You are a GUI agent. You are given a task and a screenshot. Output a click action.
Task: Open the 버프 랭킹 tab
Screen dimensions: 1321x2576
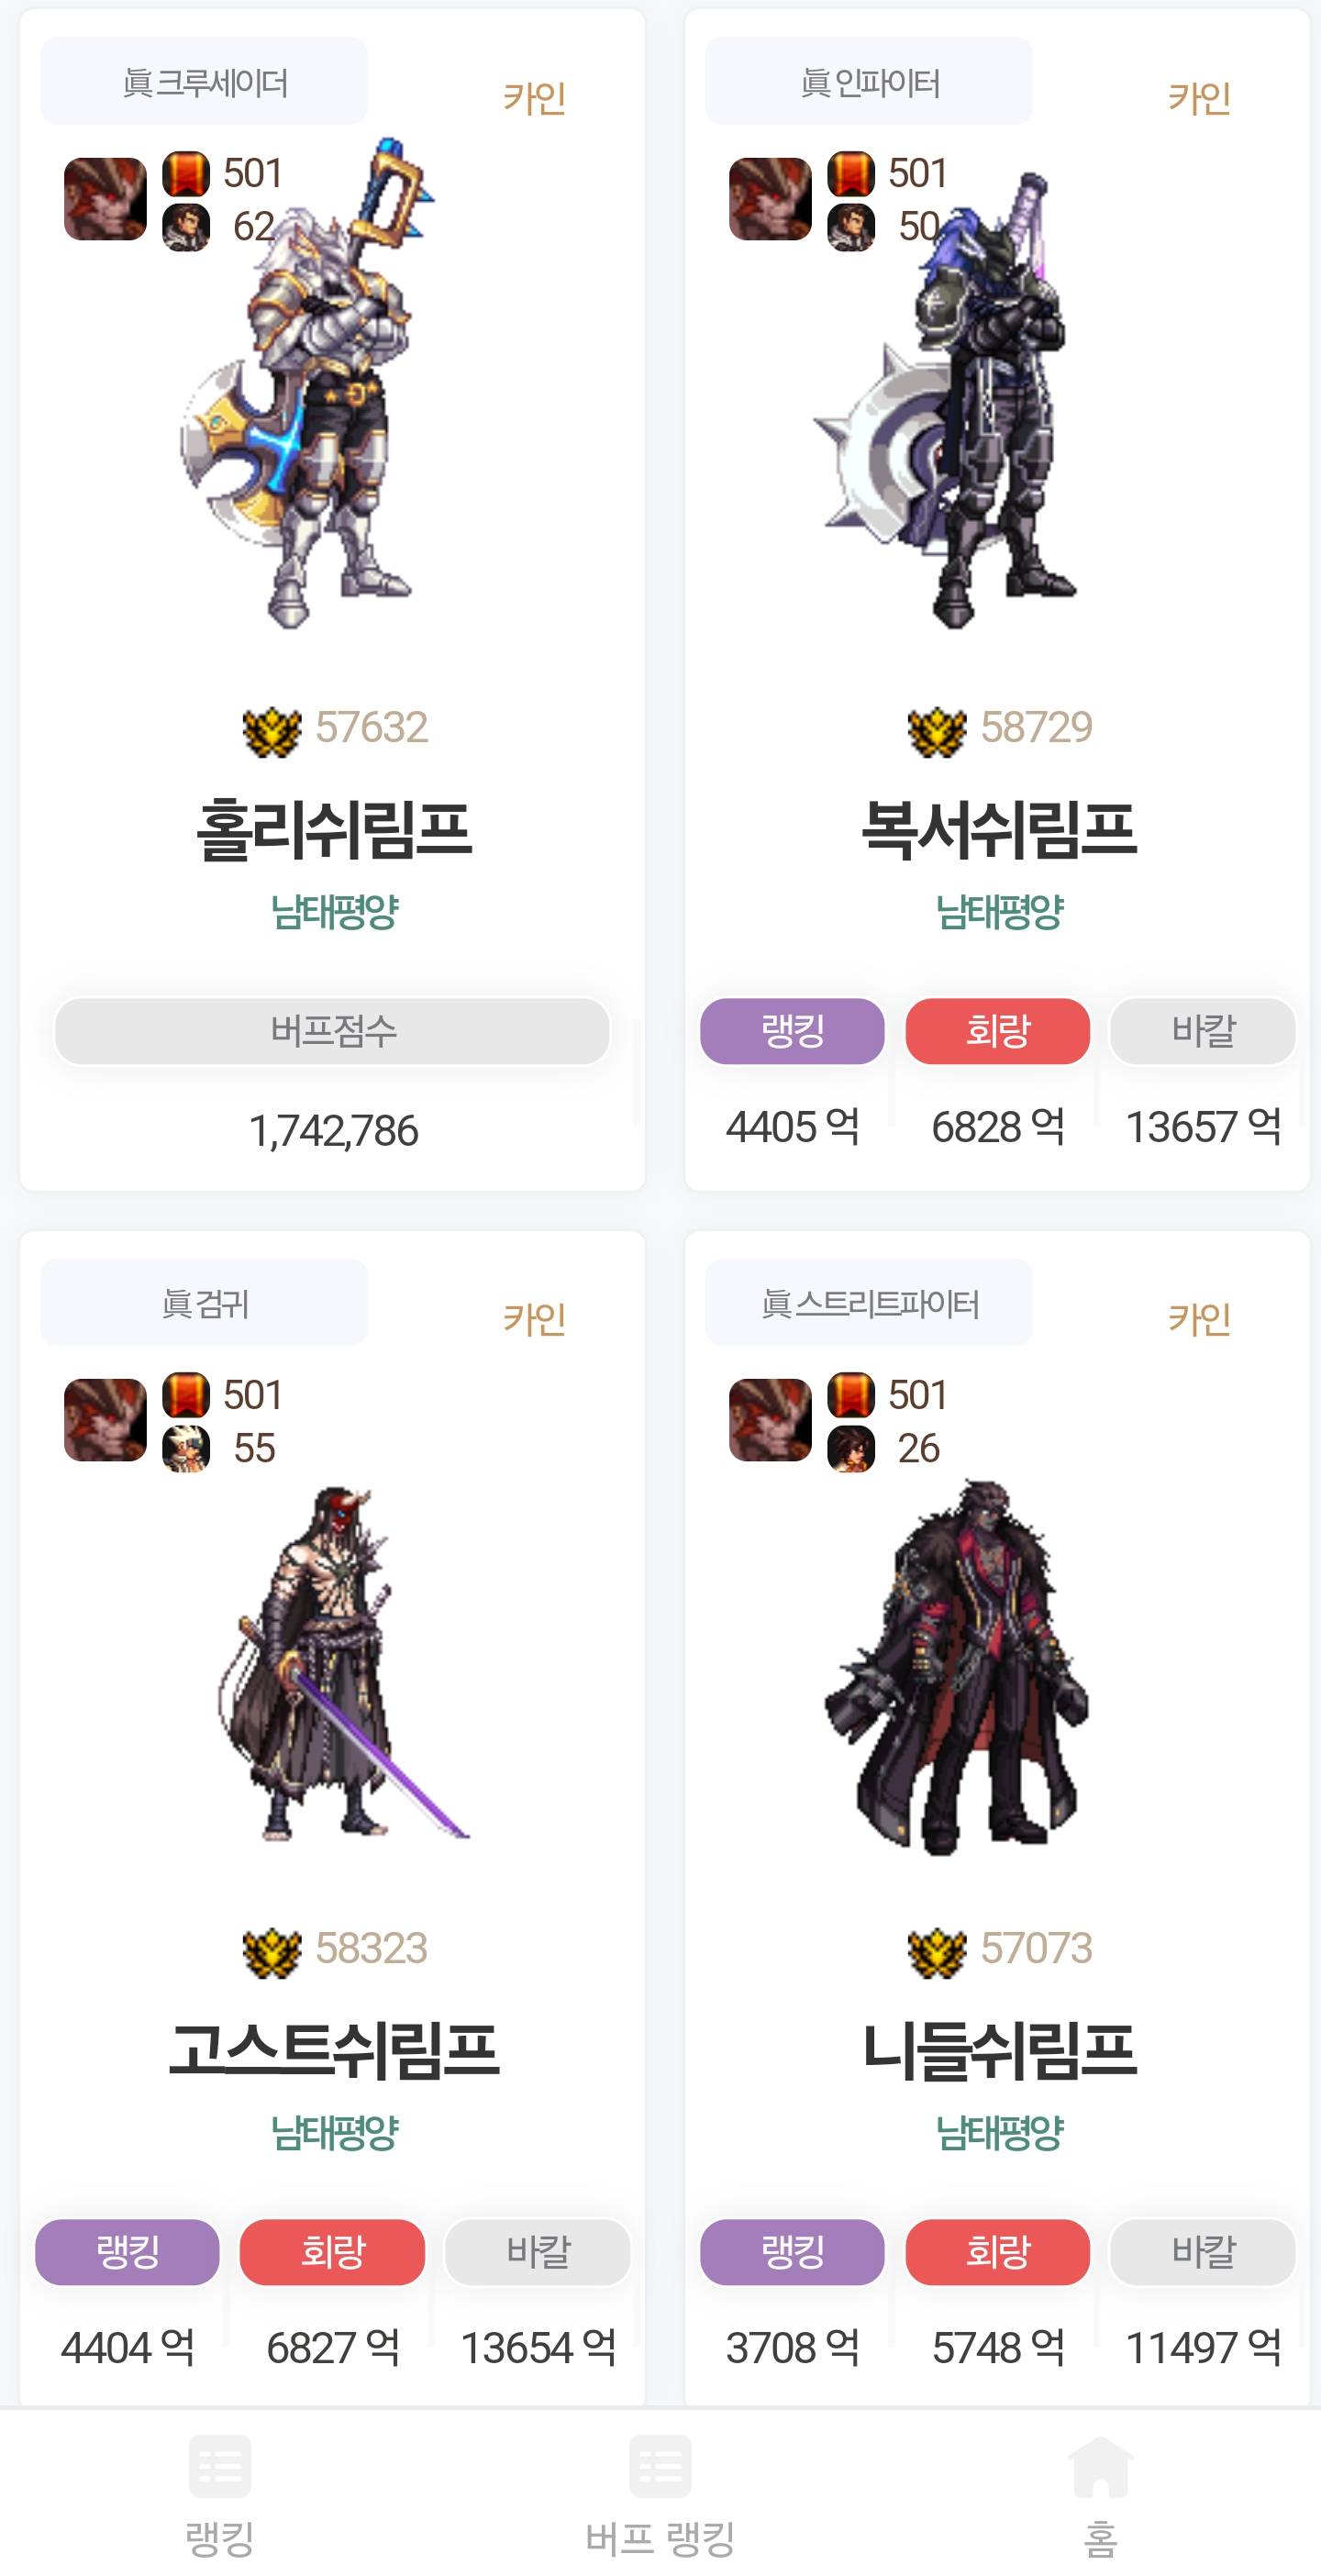660,2495
